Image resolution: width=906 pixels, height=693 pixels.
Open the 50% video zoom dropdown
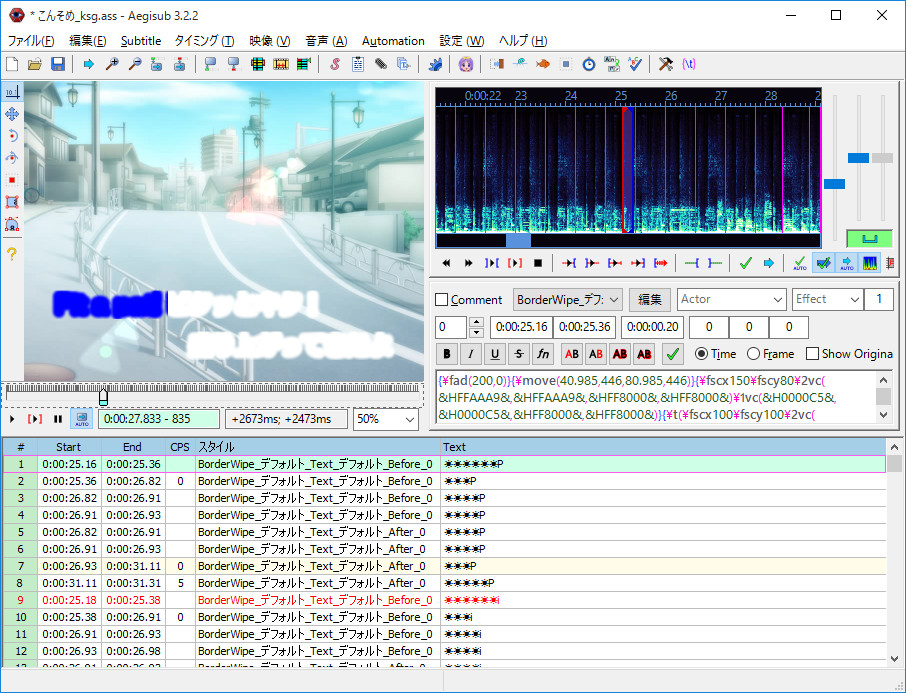[385, 419]
